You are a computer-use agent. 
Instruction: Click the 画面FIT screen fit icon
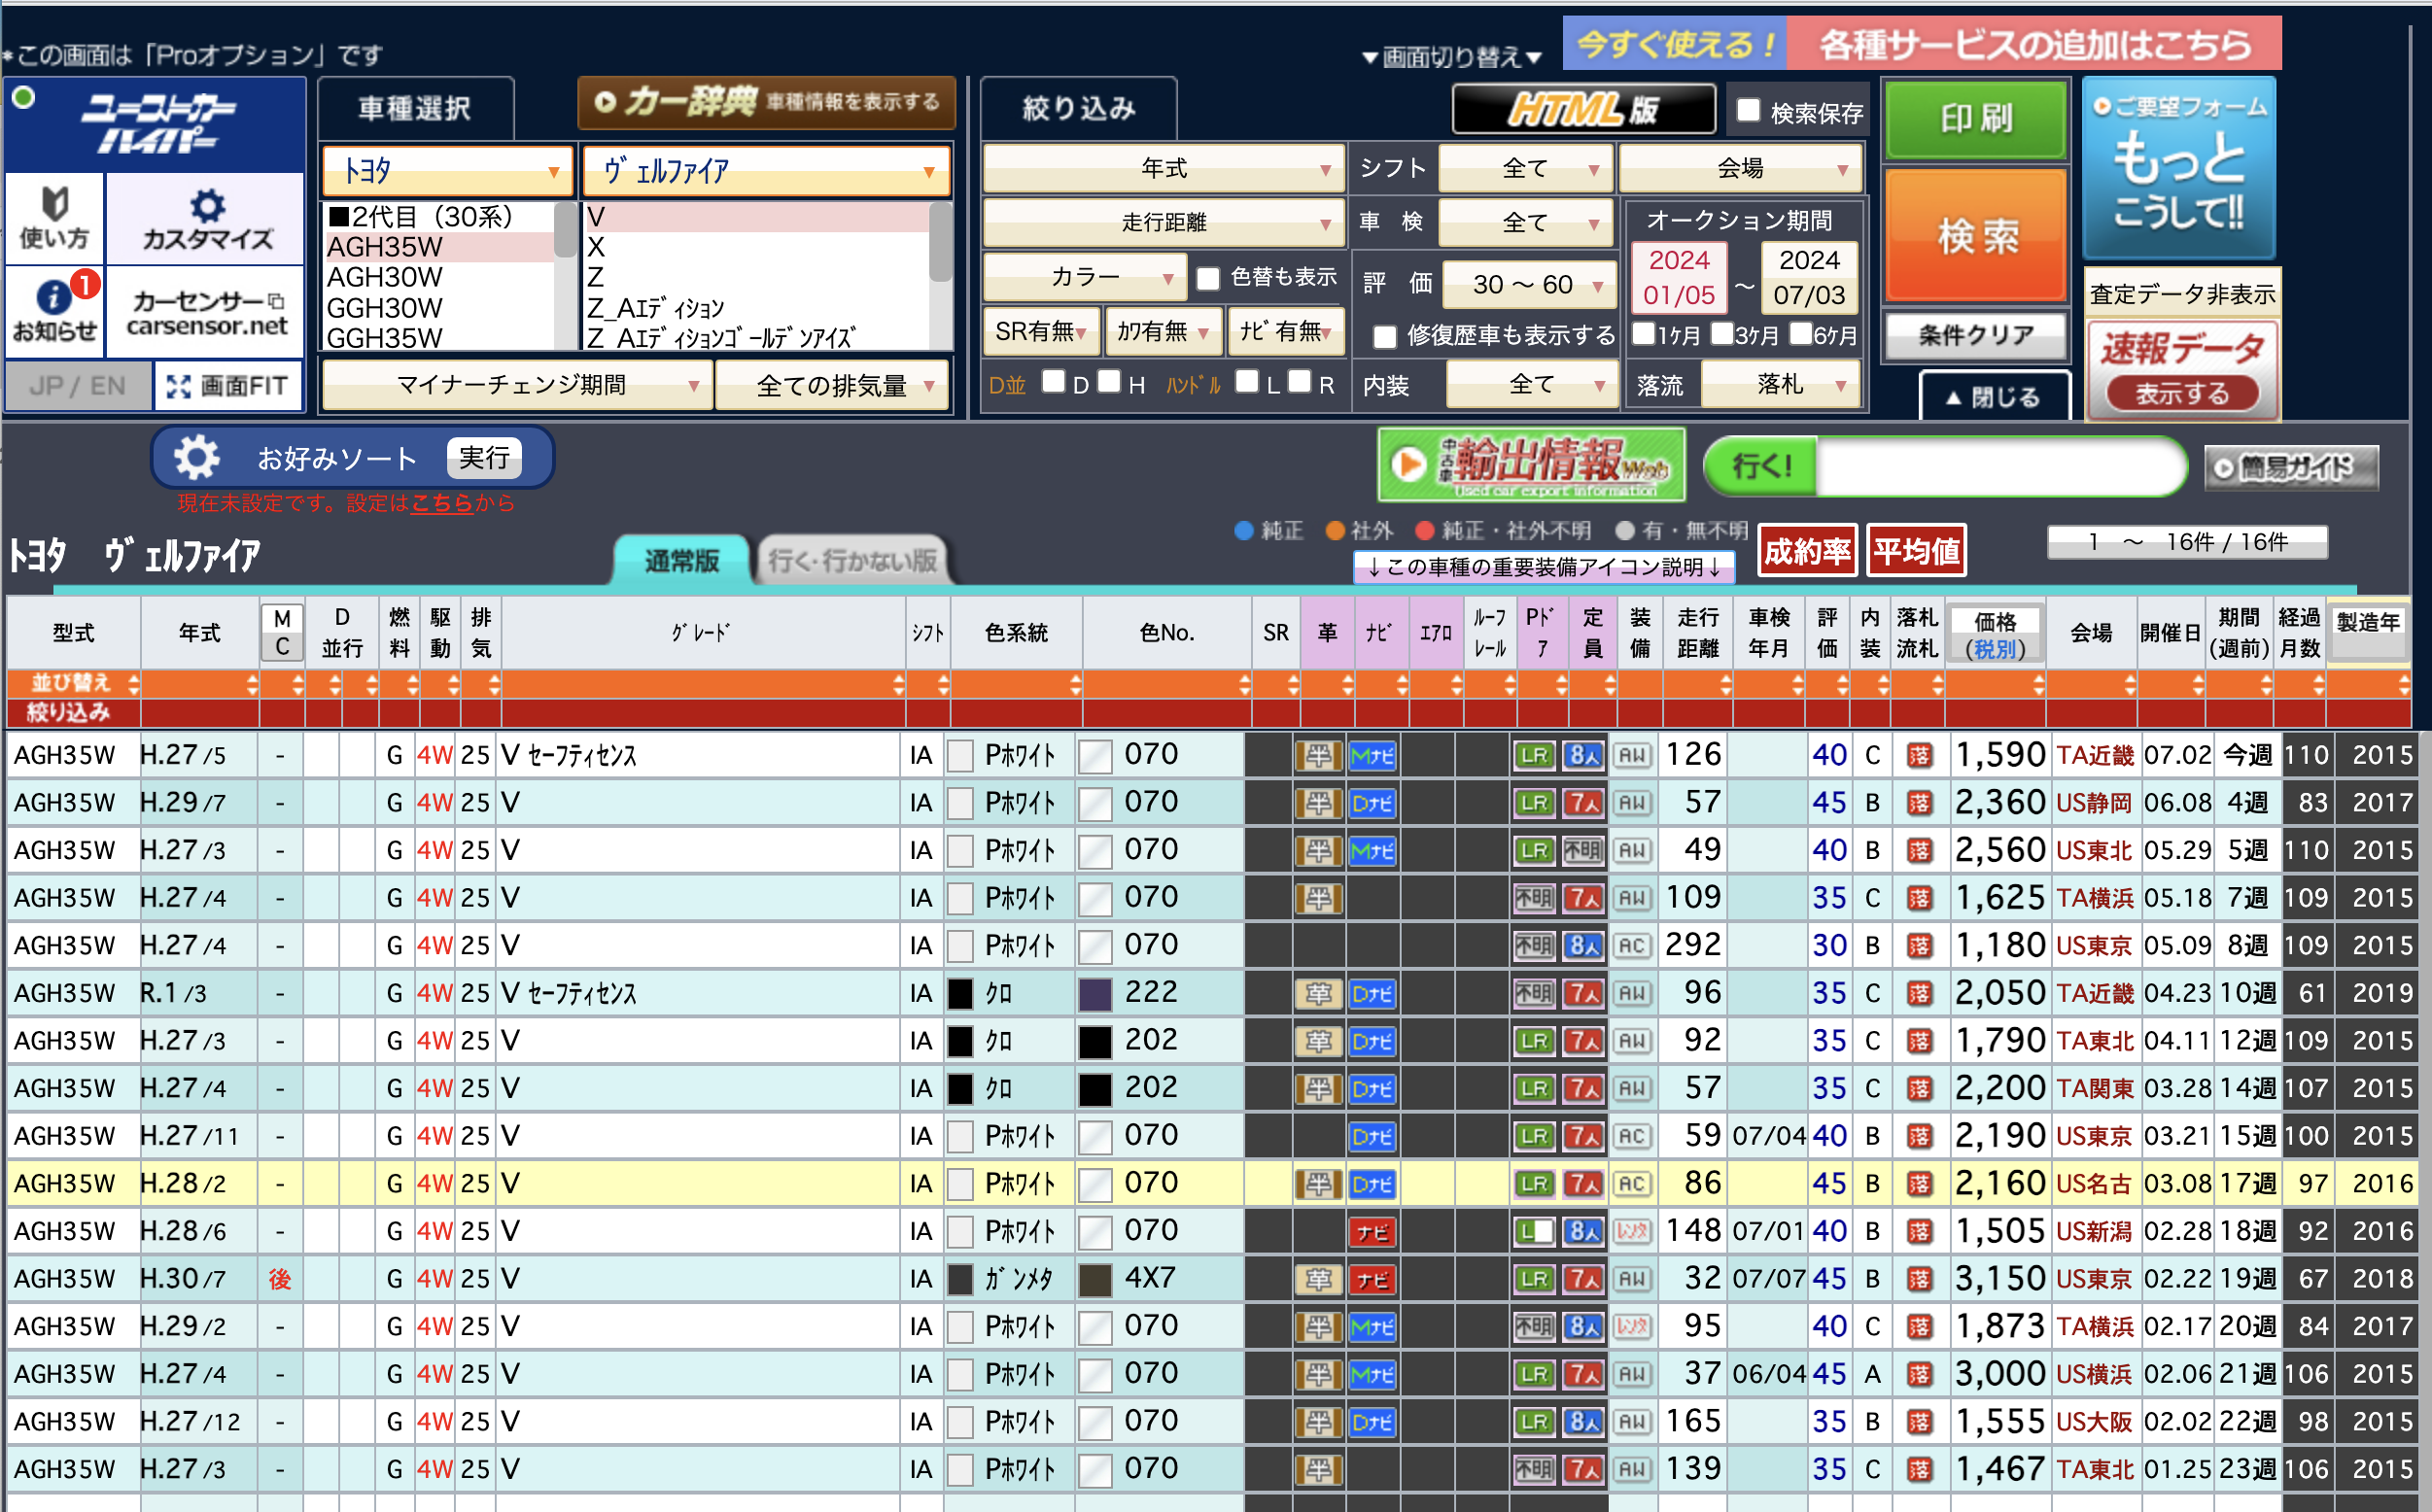point(228,386)
